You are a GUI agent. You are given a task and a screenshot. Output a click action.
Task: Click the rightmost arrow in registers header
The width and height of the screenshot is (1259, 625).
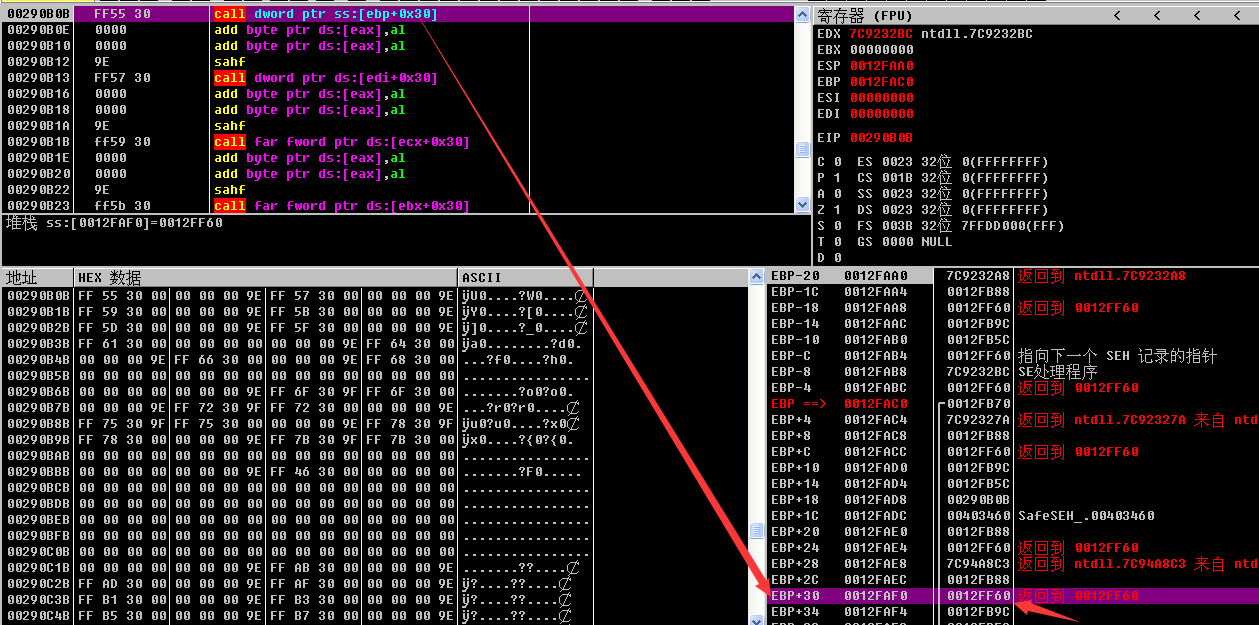(x=1234, y=15)
